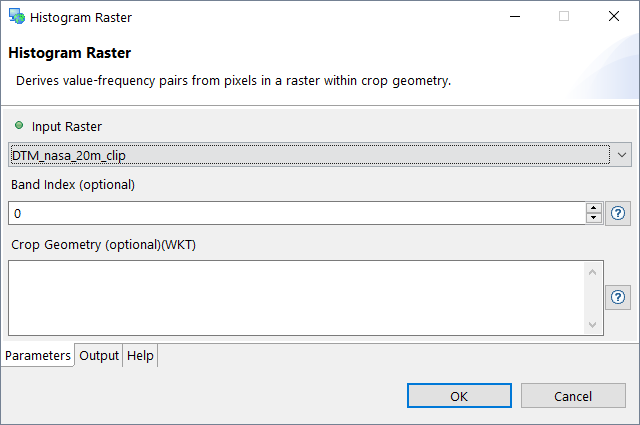Click the Histogram Raster title bar icon
This screenshot has height=425, width=640.
(x=16, y=17)
